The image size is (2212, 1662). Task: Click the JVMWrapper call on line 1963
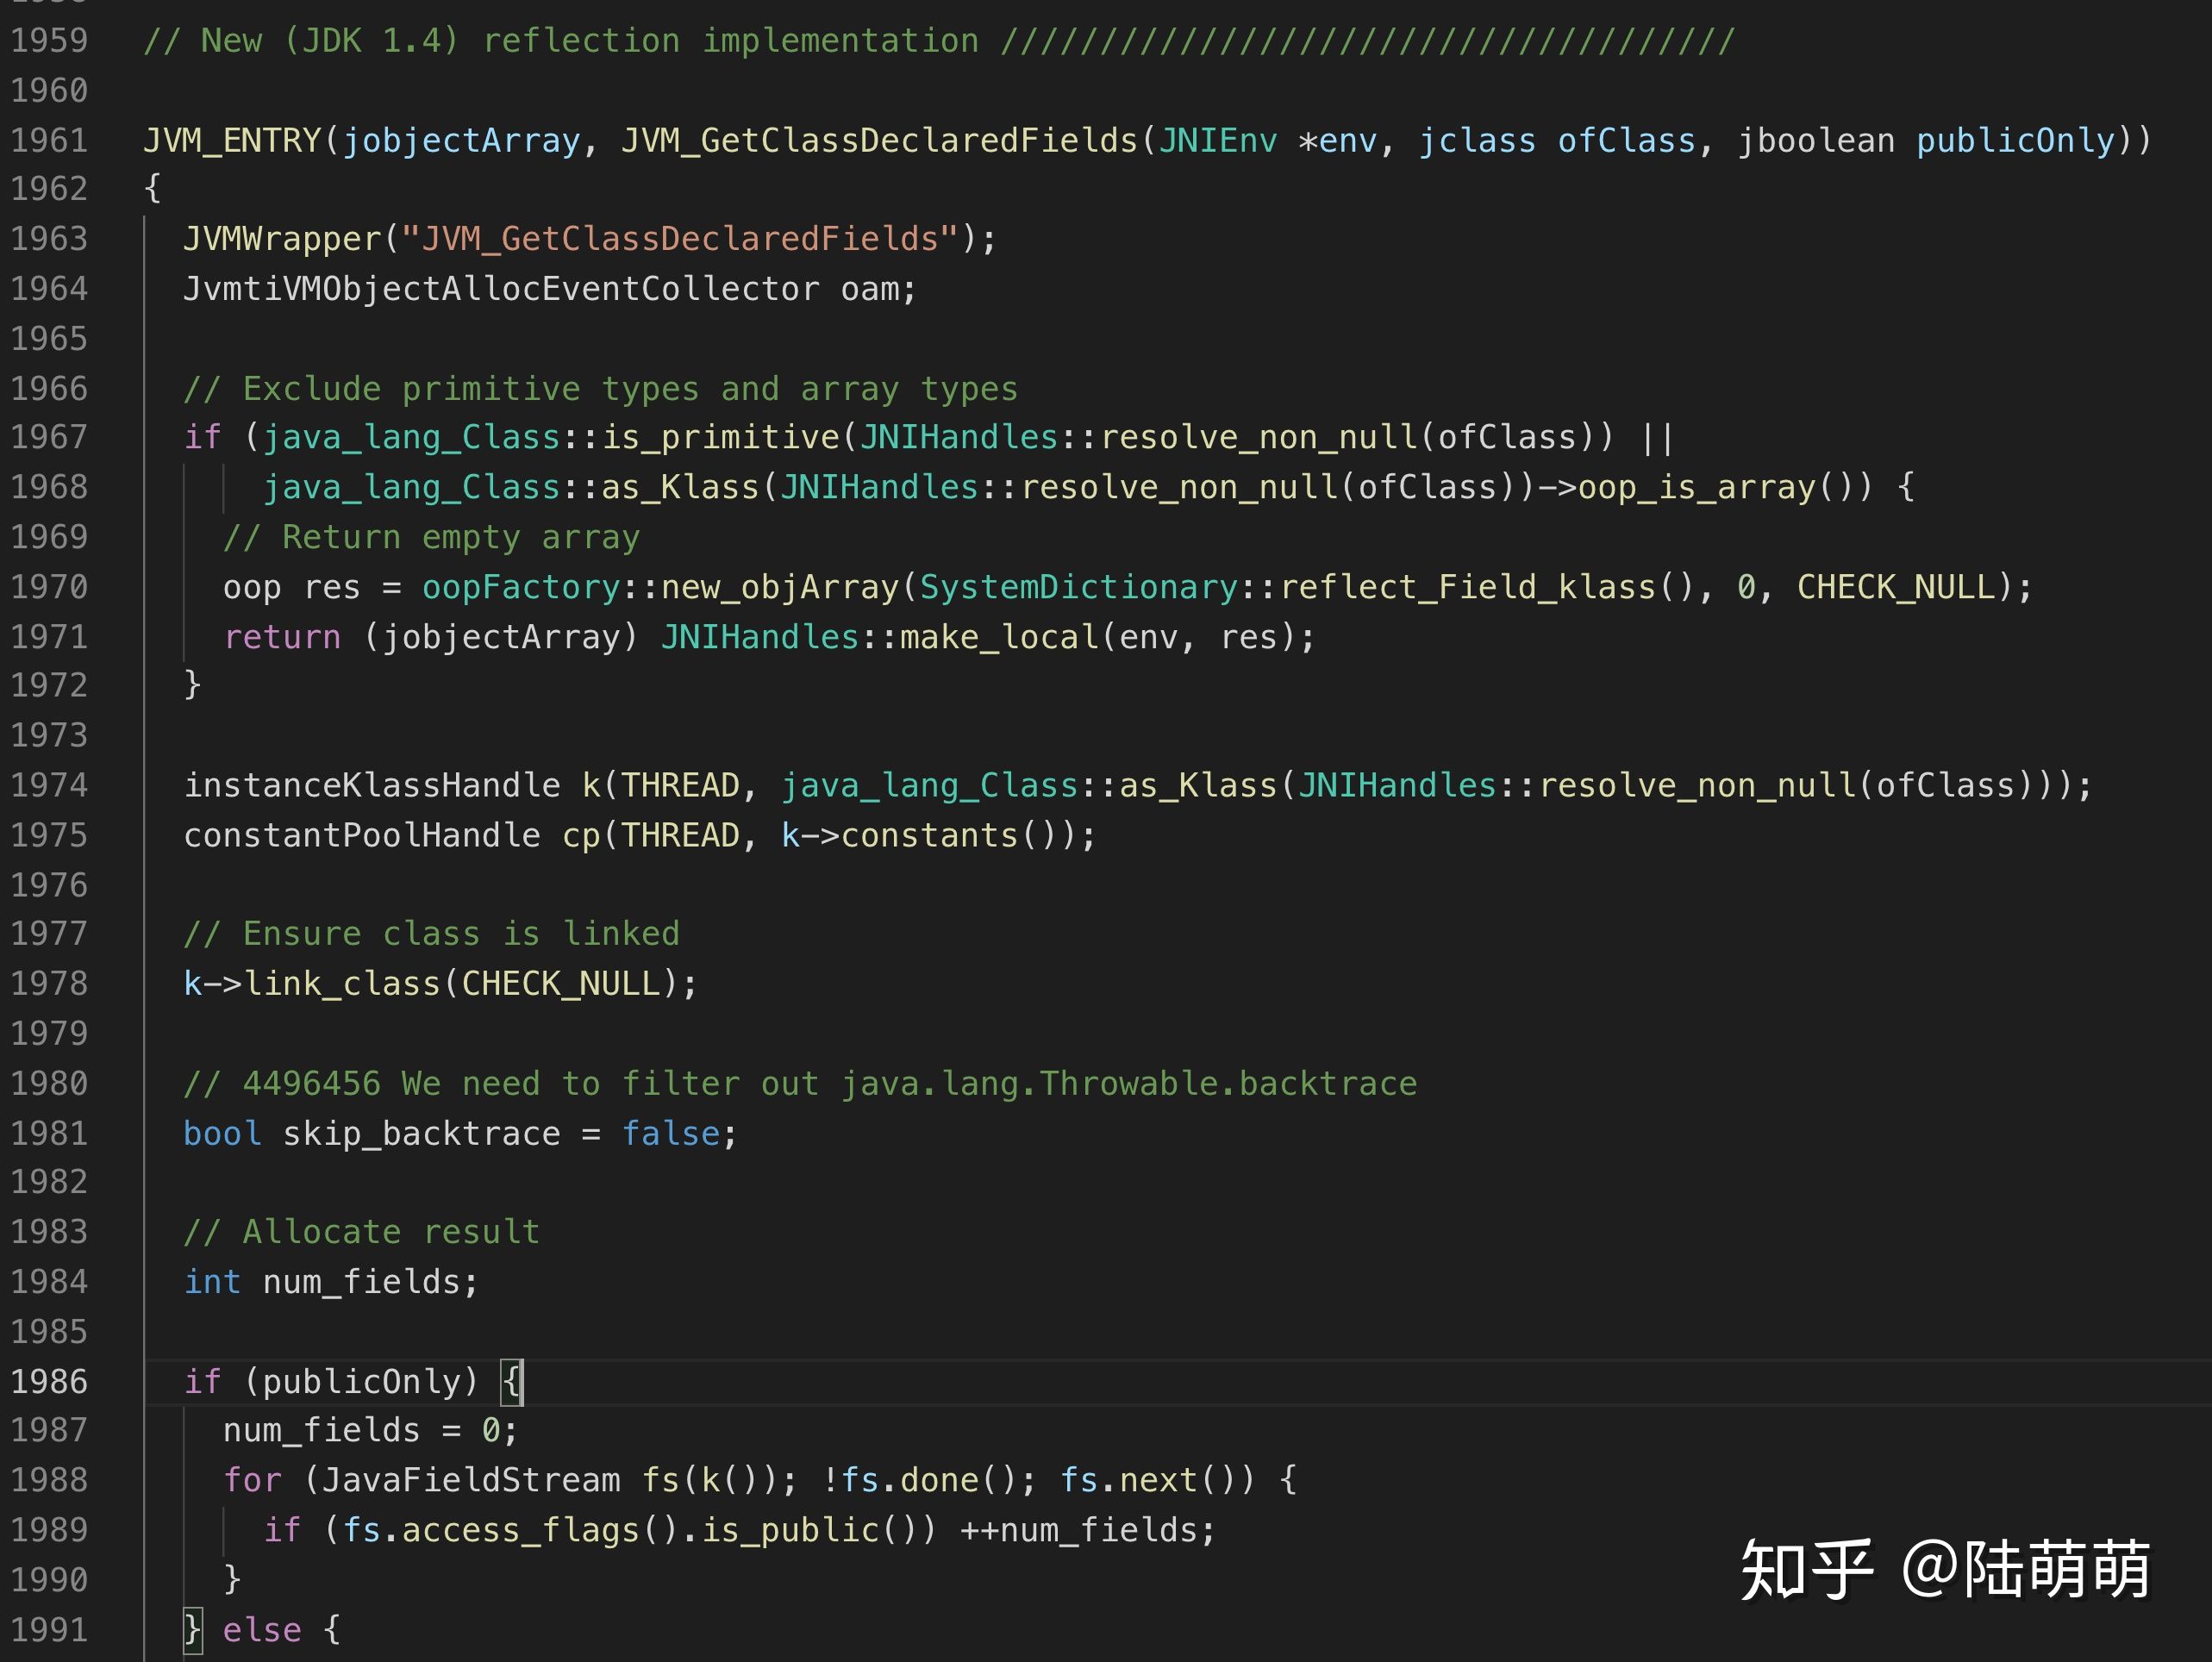tap(282, 239)
